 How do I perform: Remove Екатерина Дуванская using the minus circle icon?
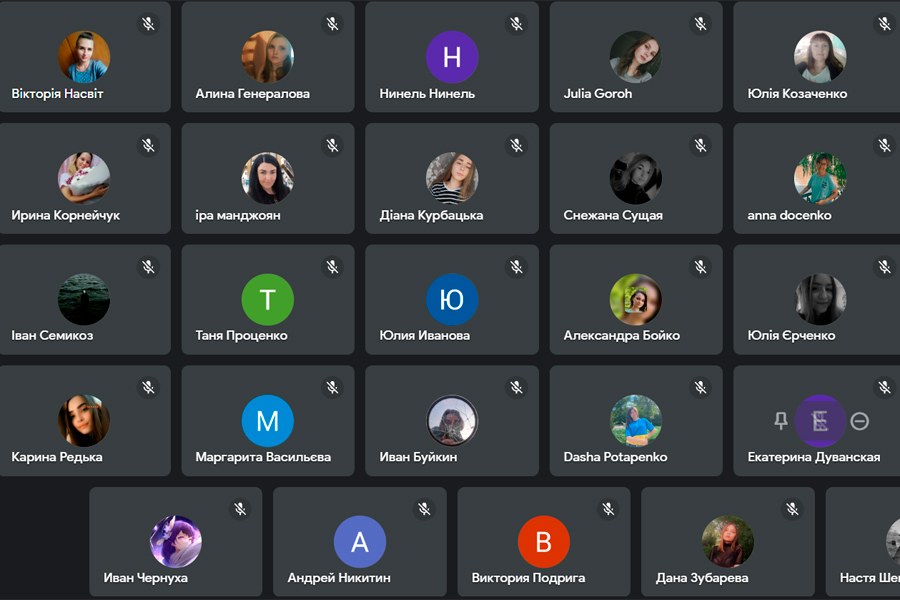(x=859, y=421)
